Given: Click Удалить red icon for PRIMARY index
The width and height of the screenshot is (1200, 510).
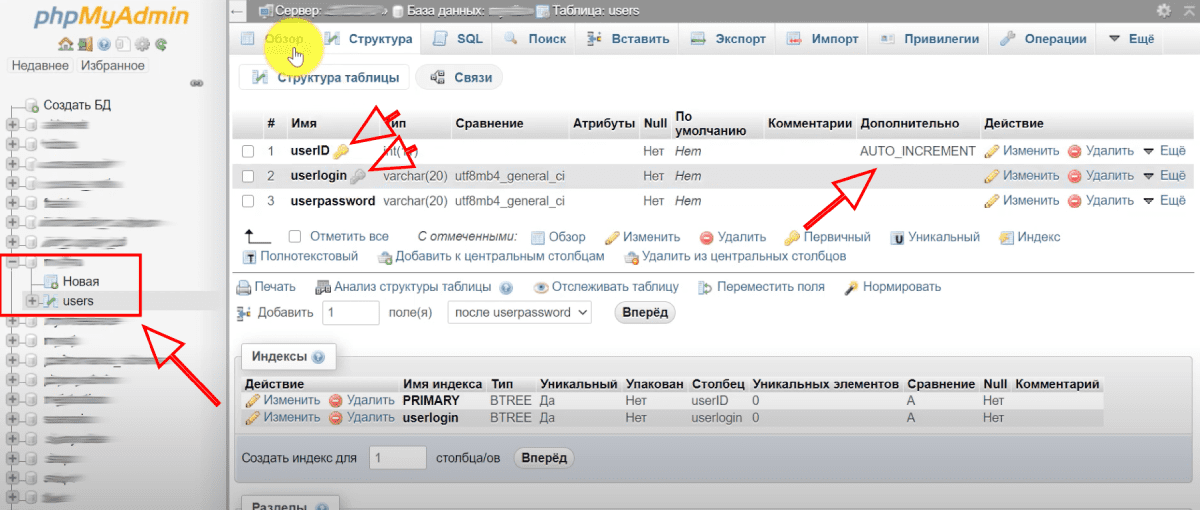Looking at the screenshot, I should click(x=336, y=400).
